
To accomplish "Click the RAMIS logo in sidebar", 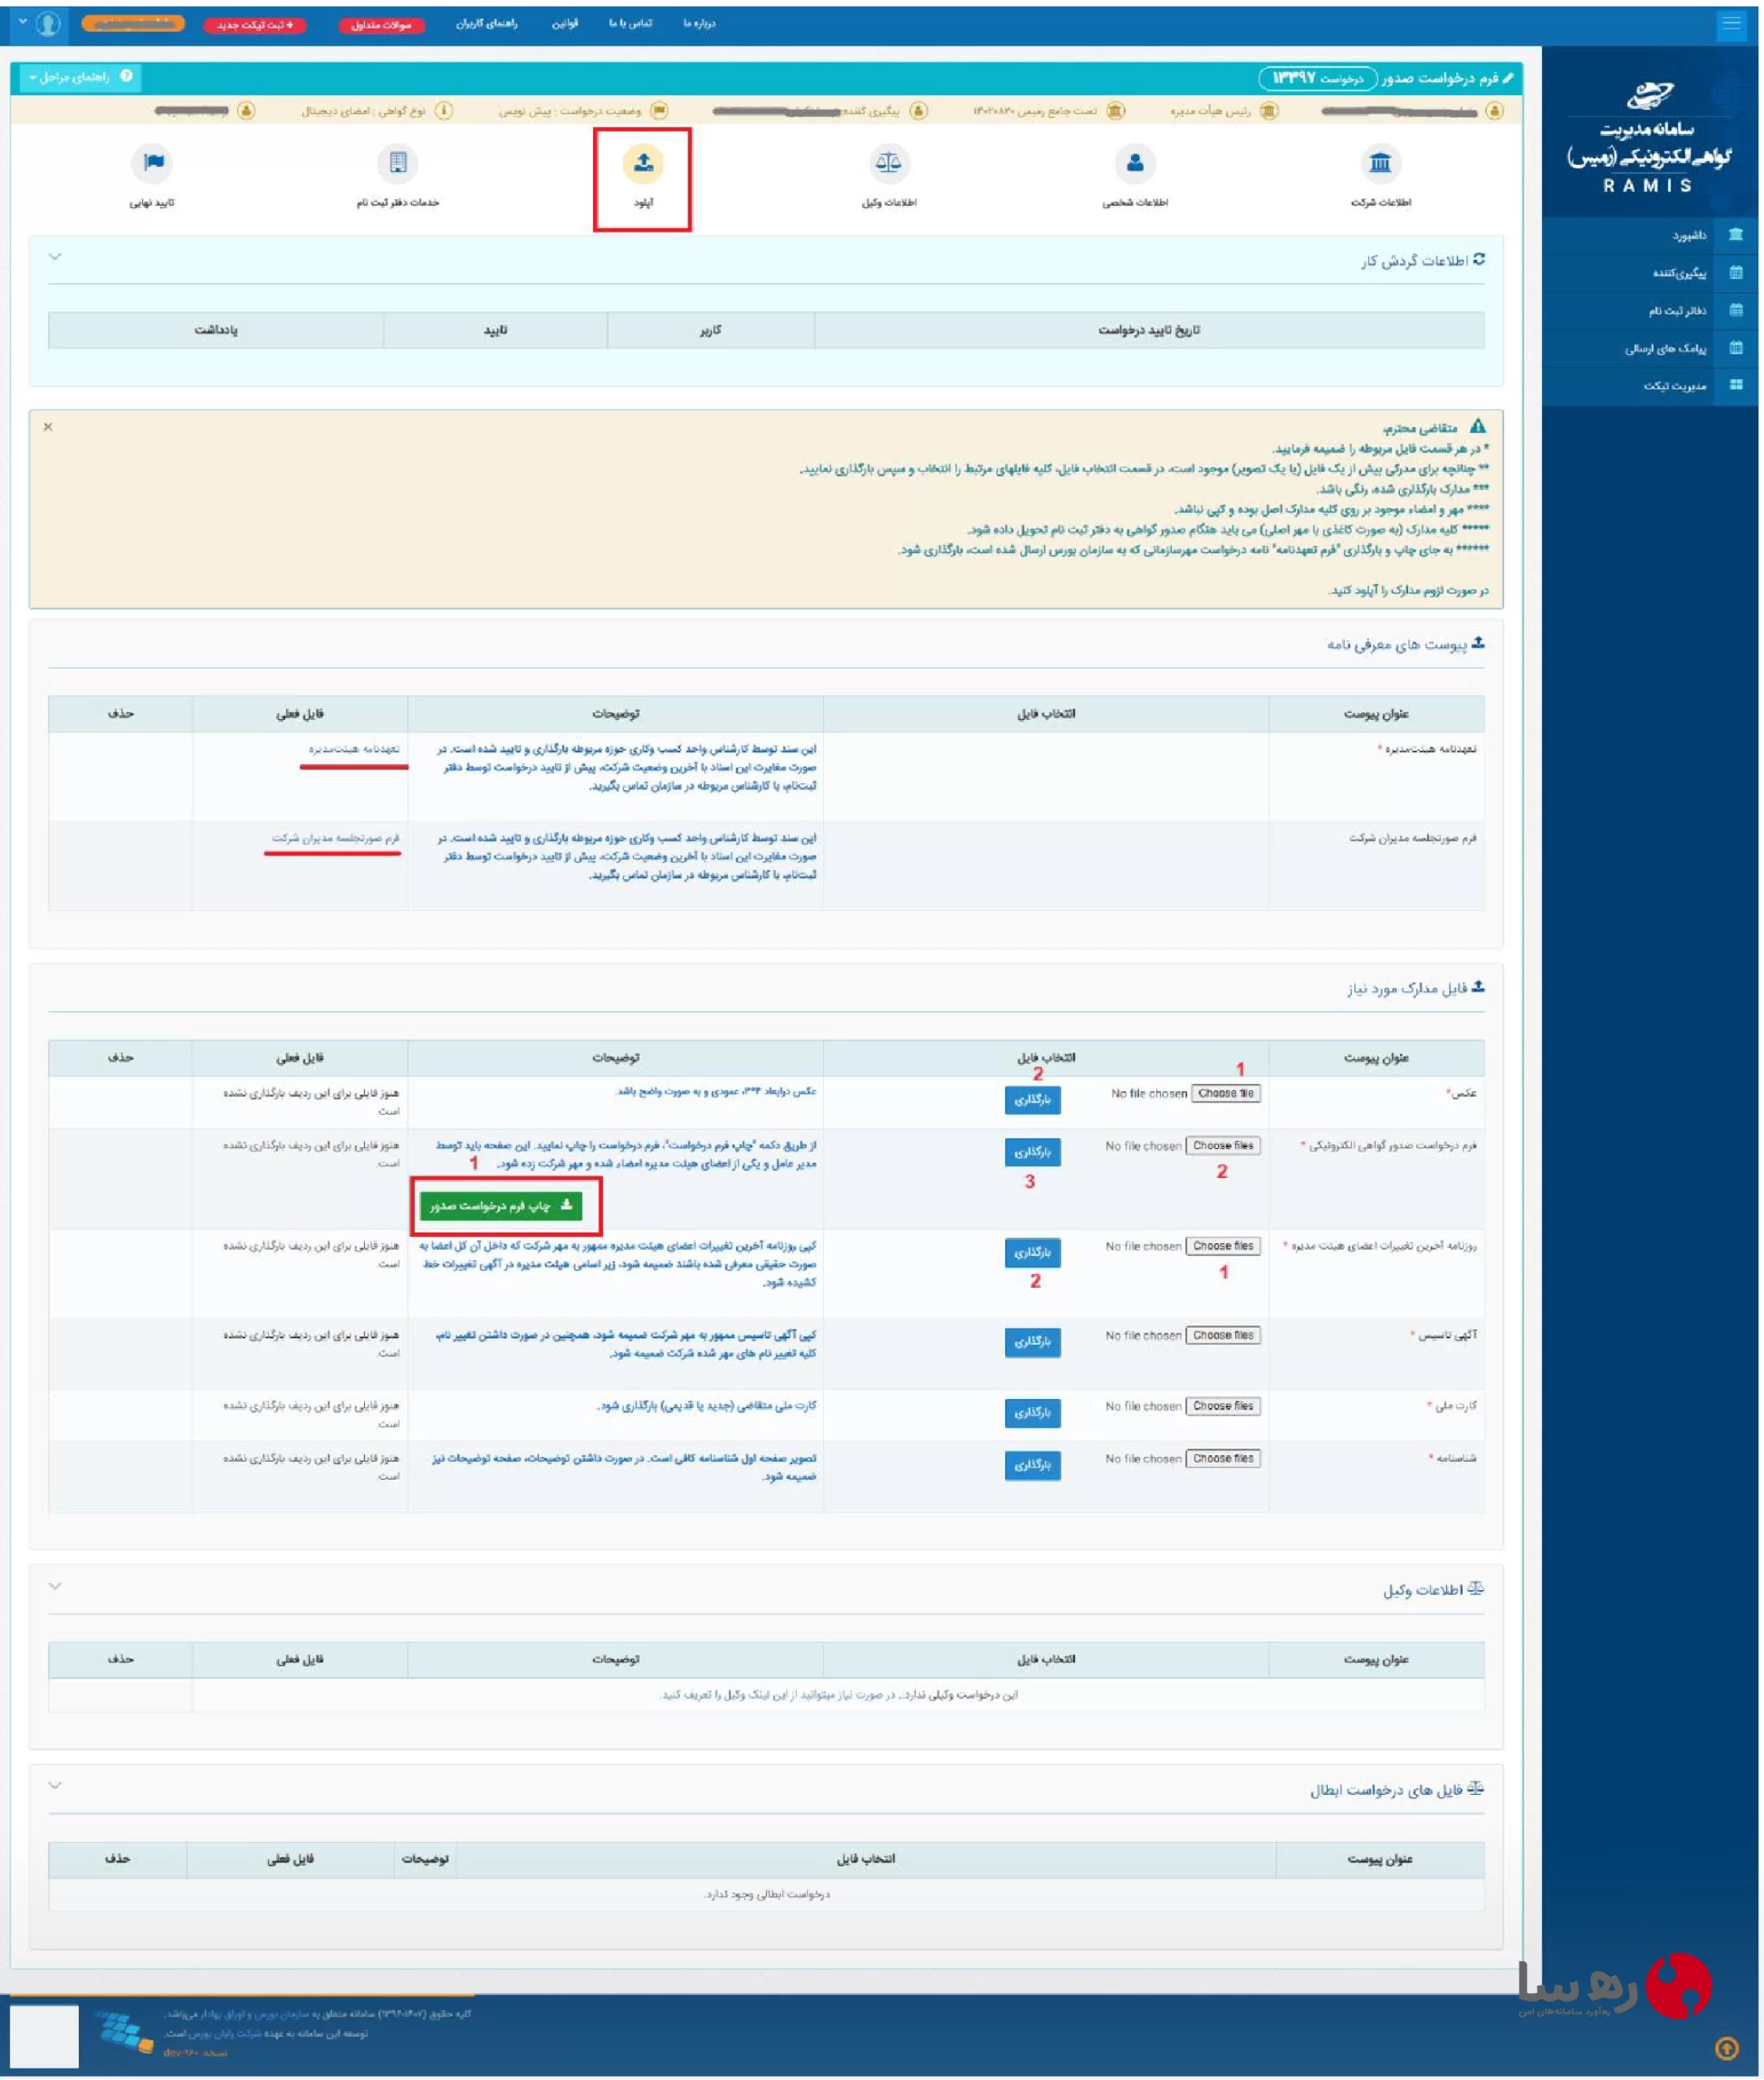I will 1650,138.
